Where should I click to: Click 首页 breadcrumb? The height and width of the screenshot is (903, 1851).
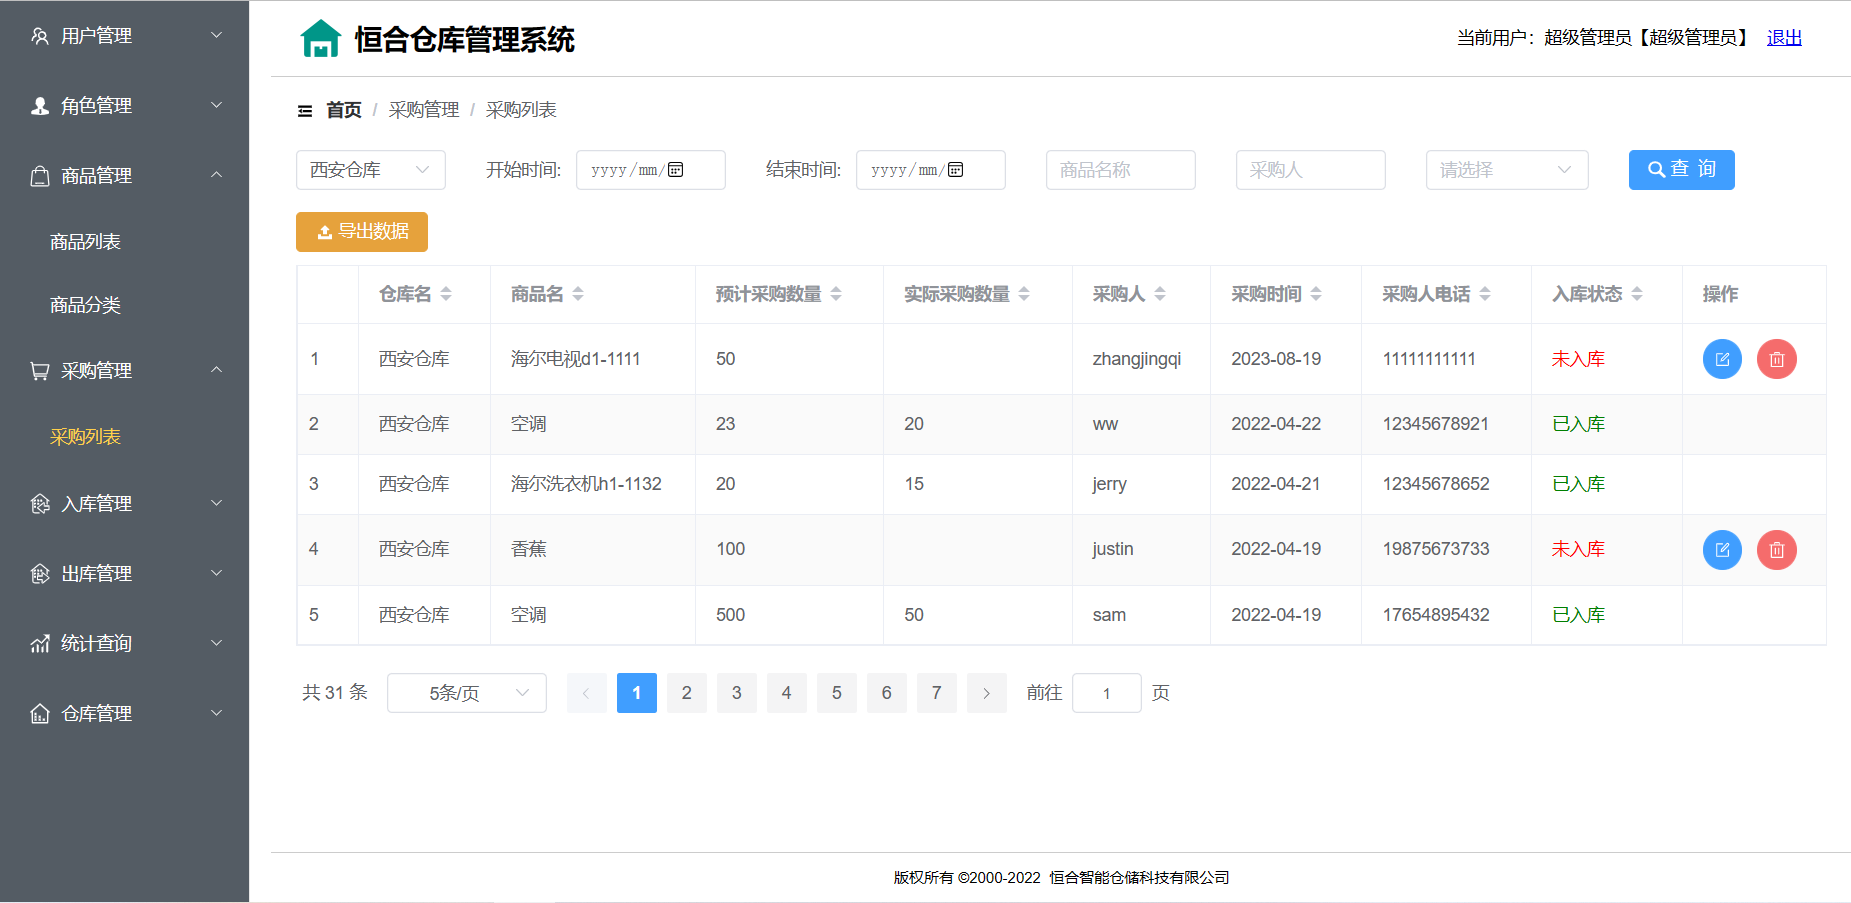344,110
